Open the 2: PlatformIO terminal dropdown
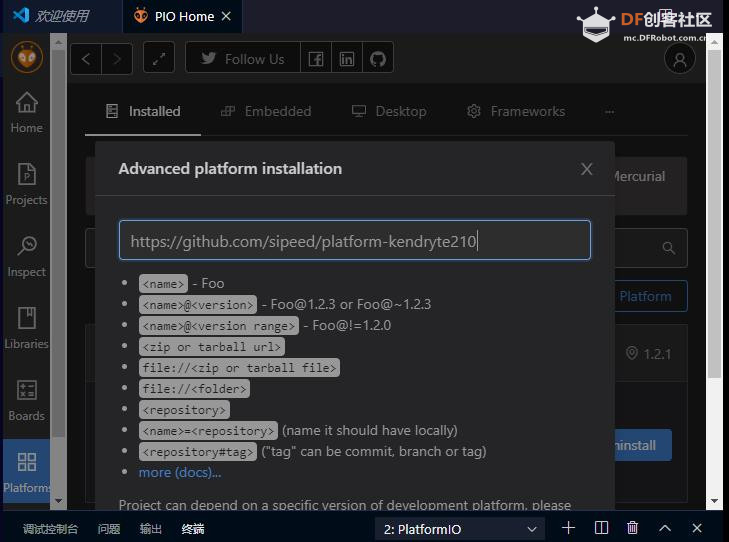 pyautogui.click(x=460, y=529)
